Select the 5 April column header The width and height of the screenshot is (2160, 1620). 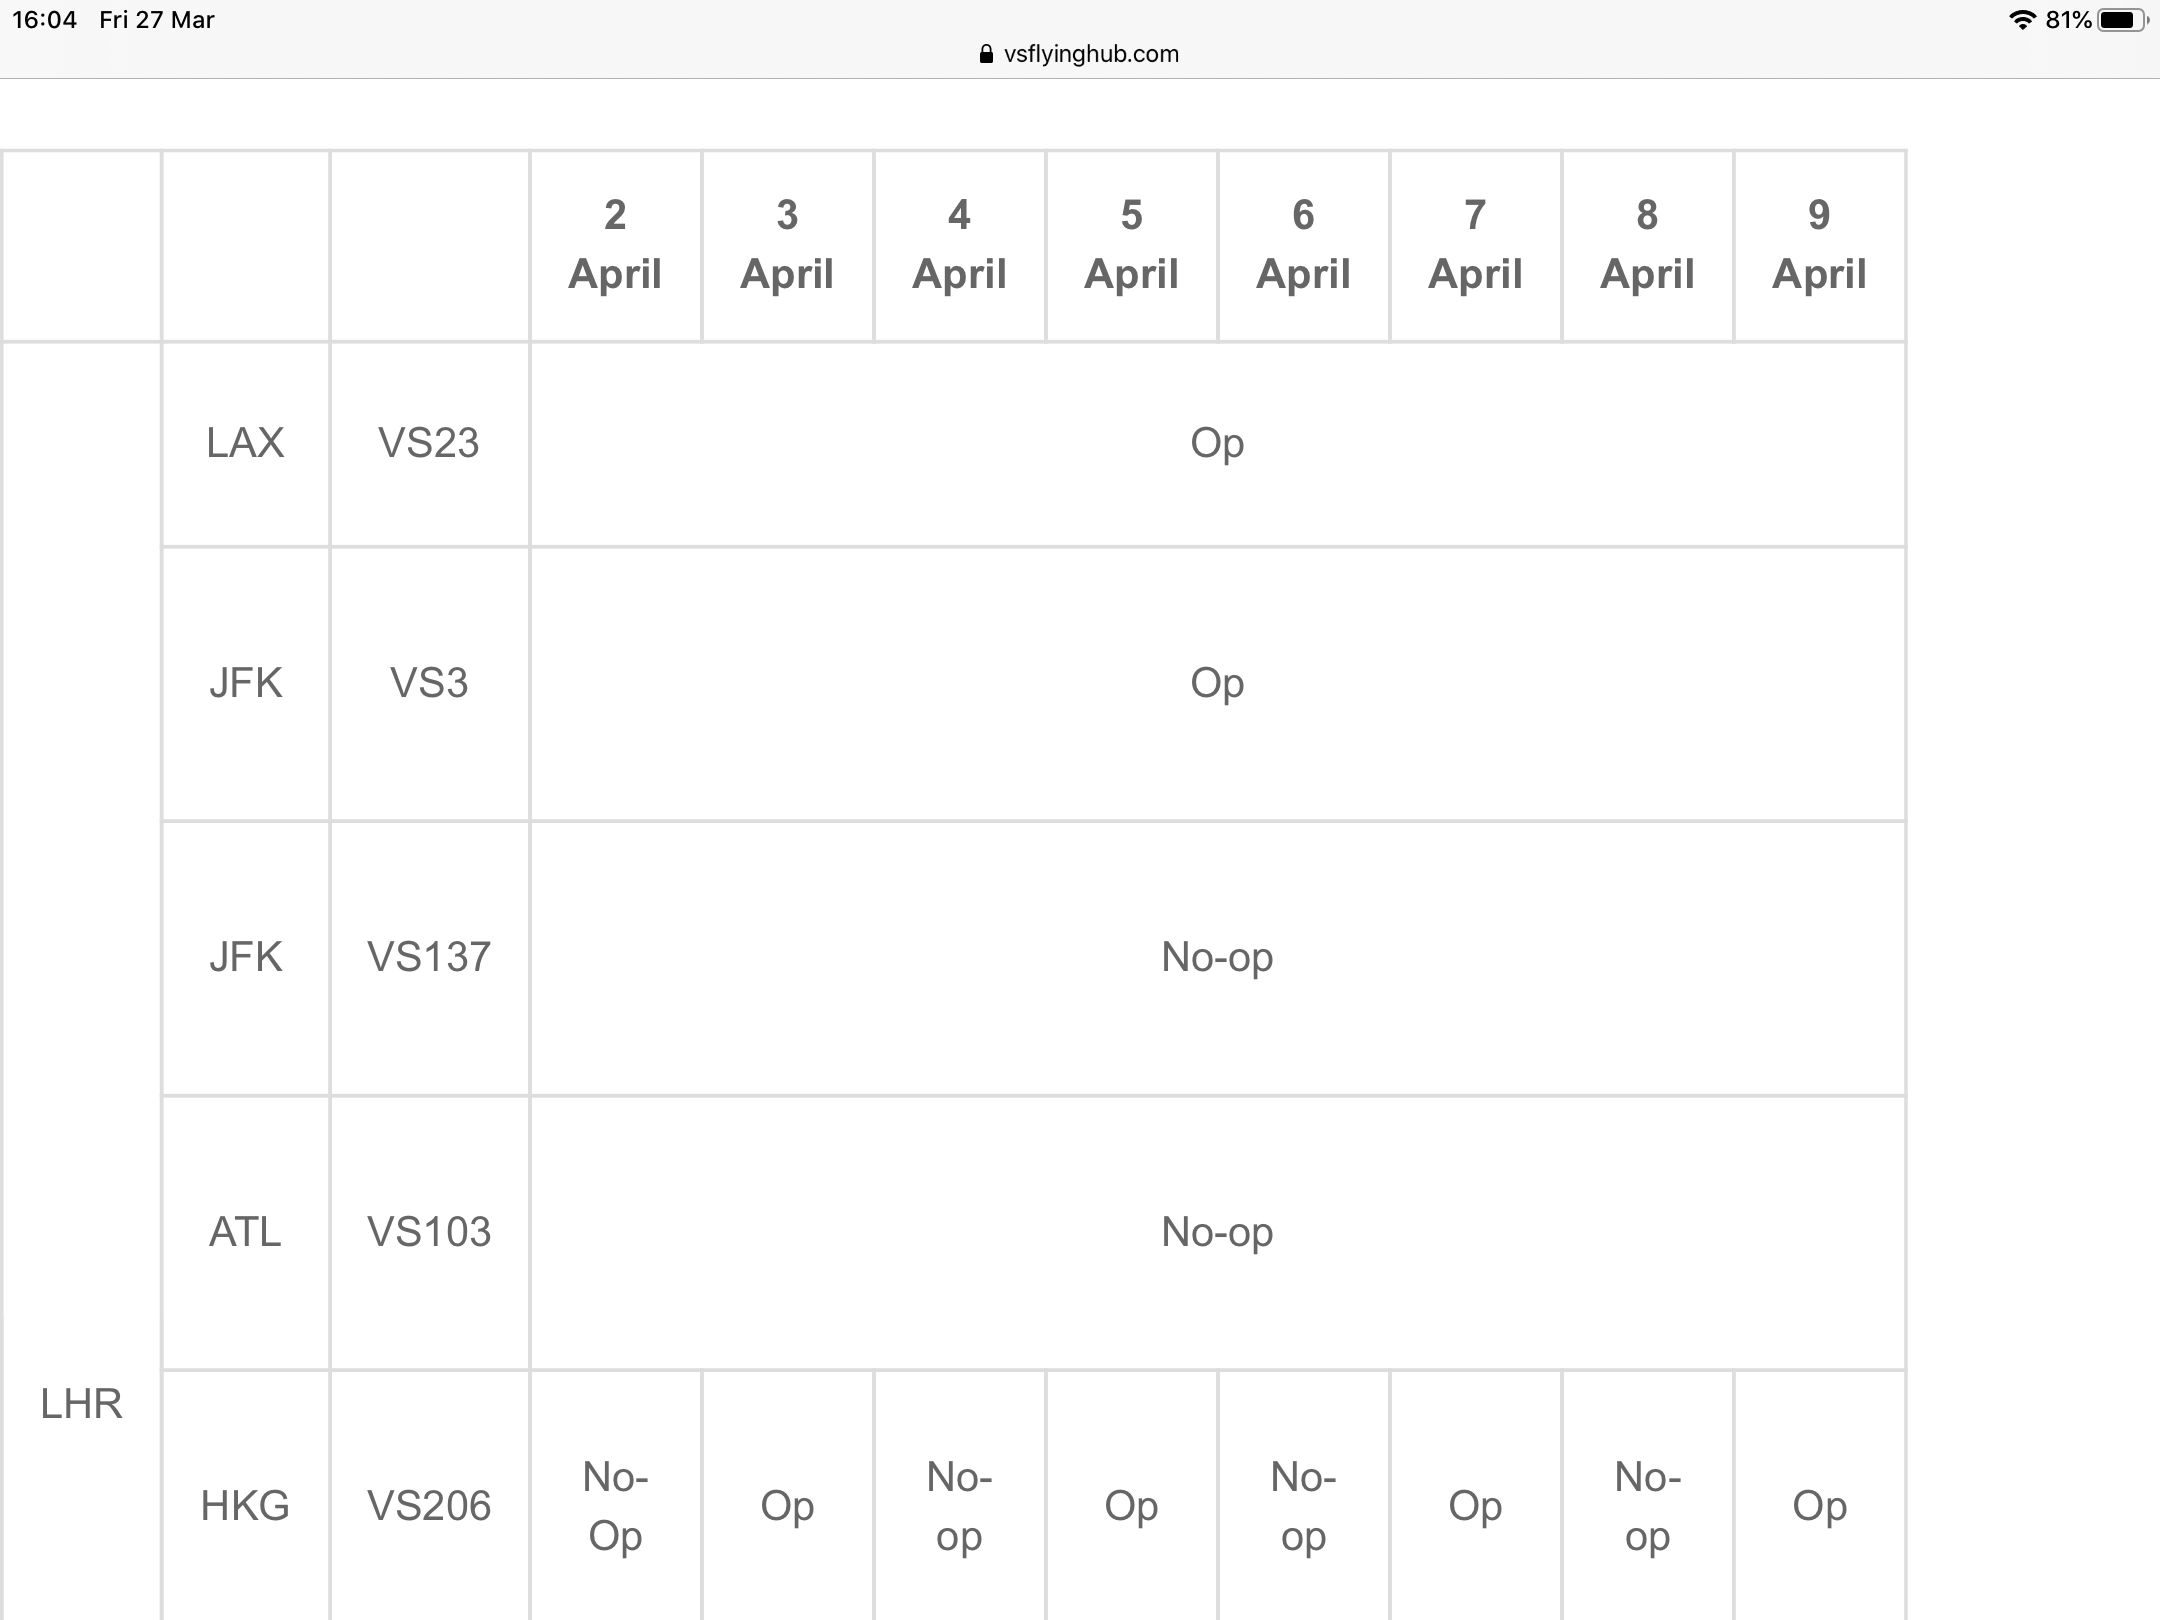point(1131,245)
